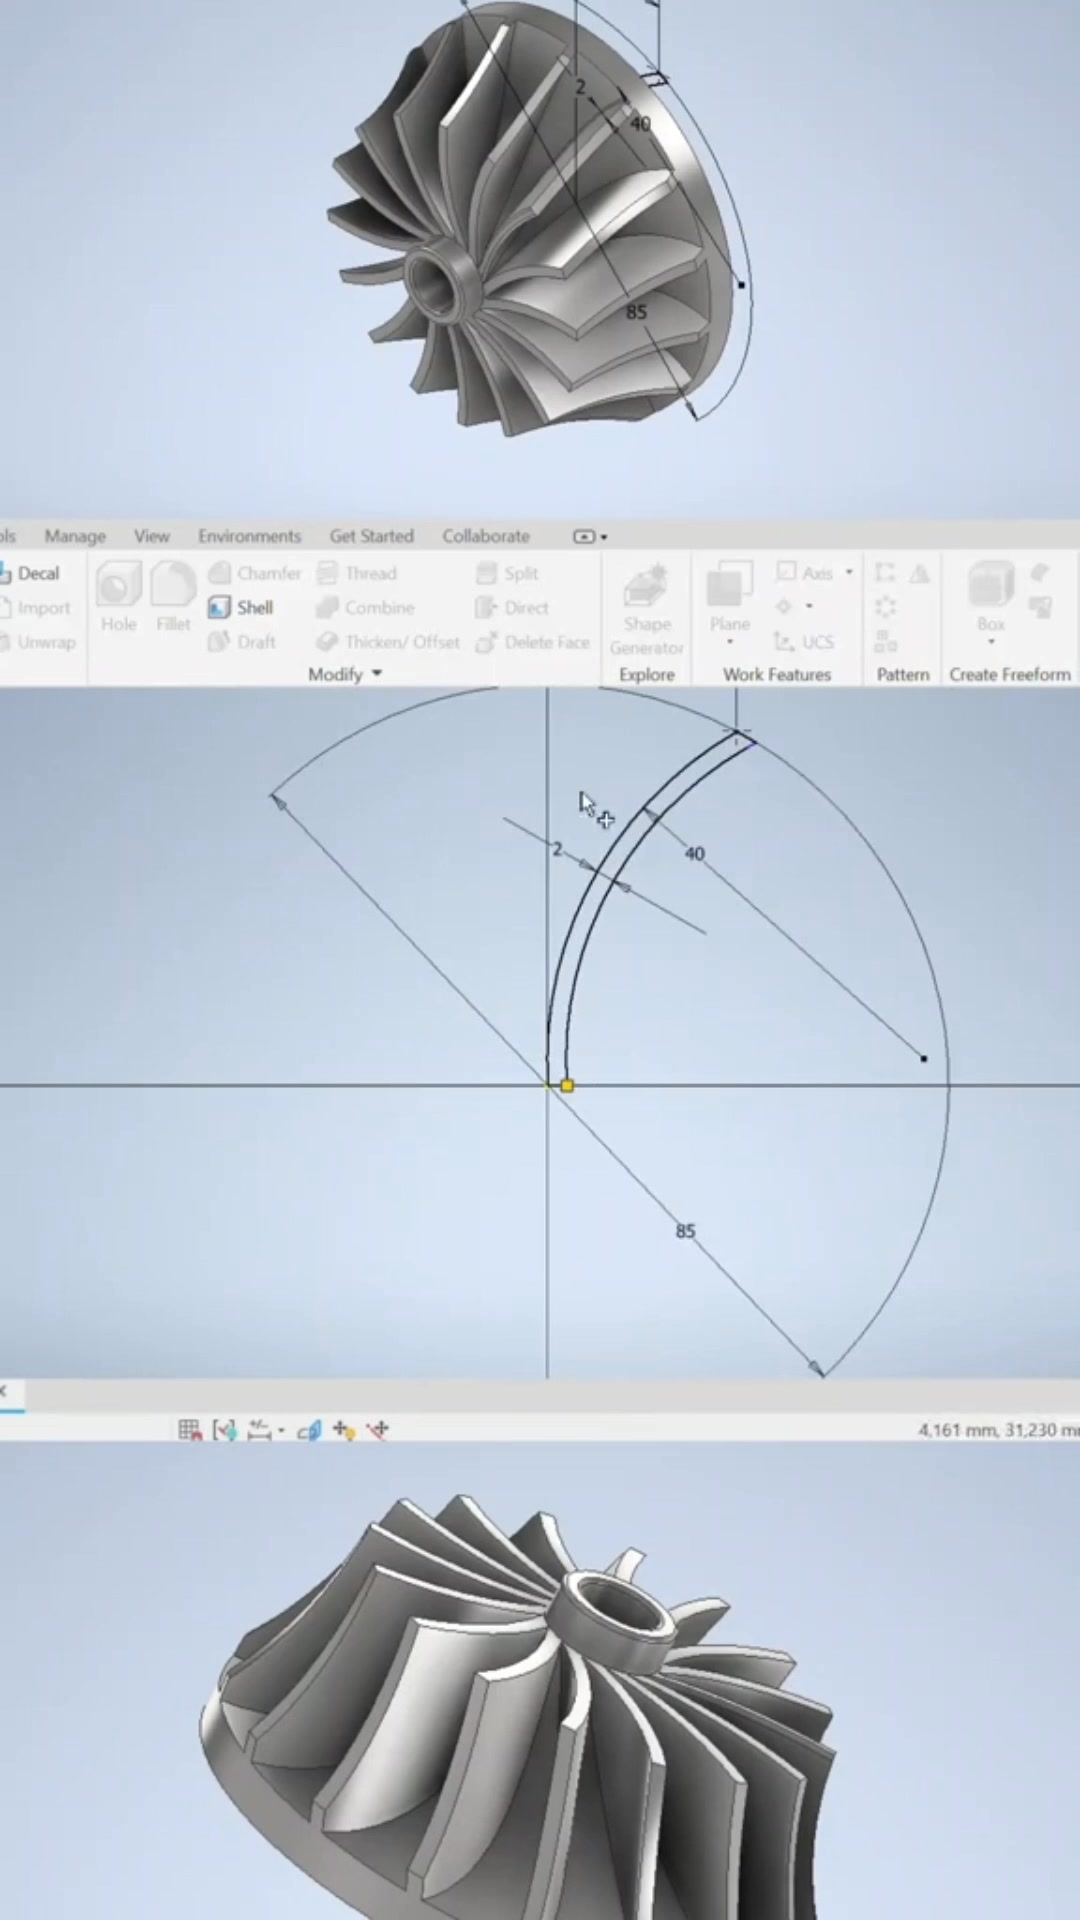Image resolution: width=1080 pixels, height=1920 pixels.
Task: Switch to Get Started tab
Action: click(x=372, y=536)
